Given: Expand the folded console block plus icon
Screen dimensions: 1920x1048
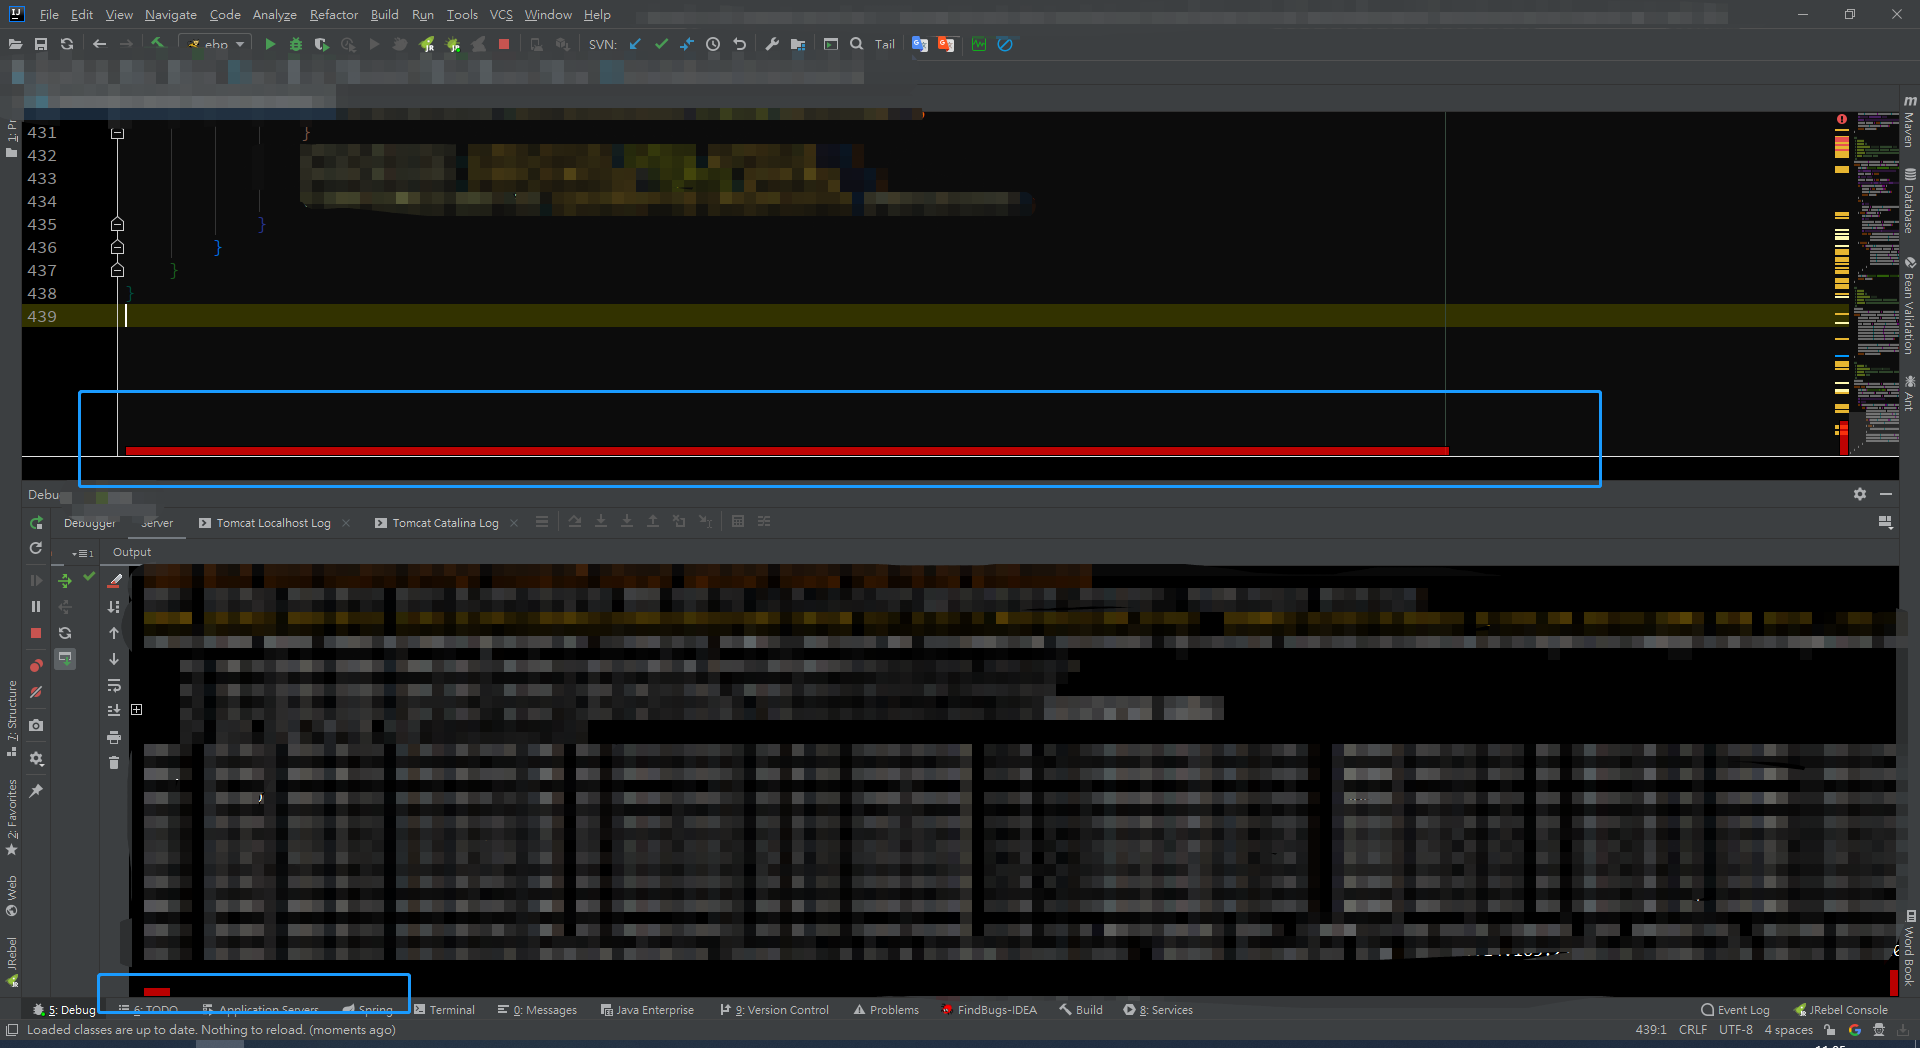Looking at the screenshot, I should coord(137,709).
